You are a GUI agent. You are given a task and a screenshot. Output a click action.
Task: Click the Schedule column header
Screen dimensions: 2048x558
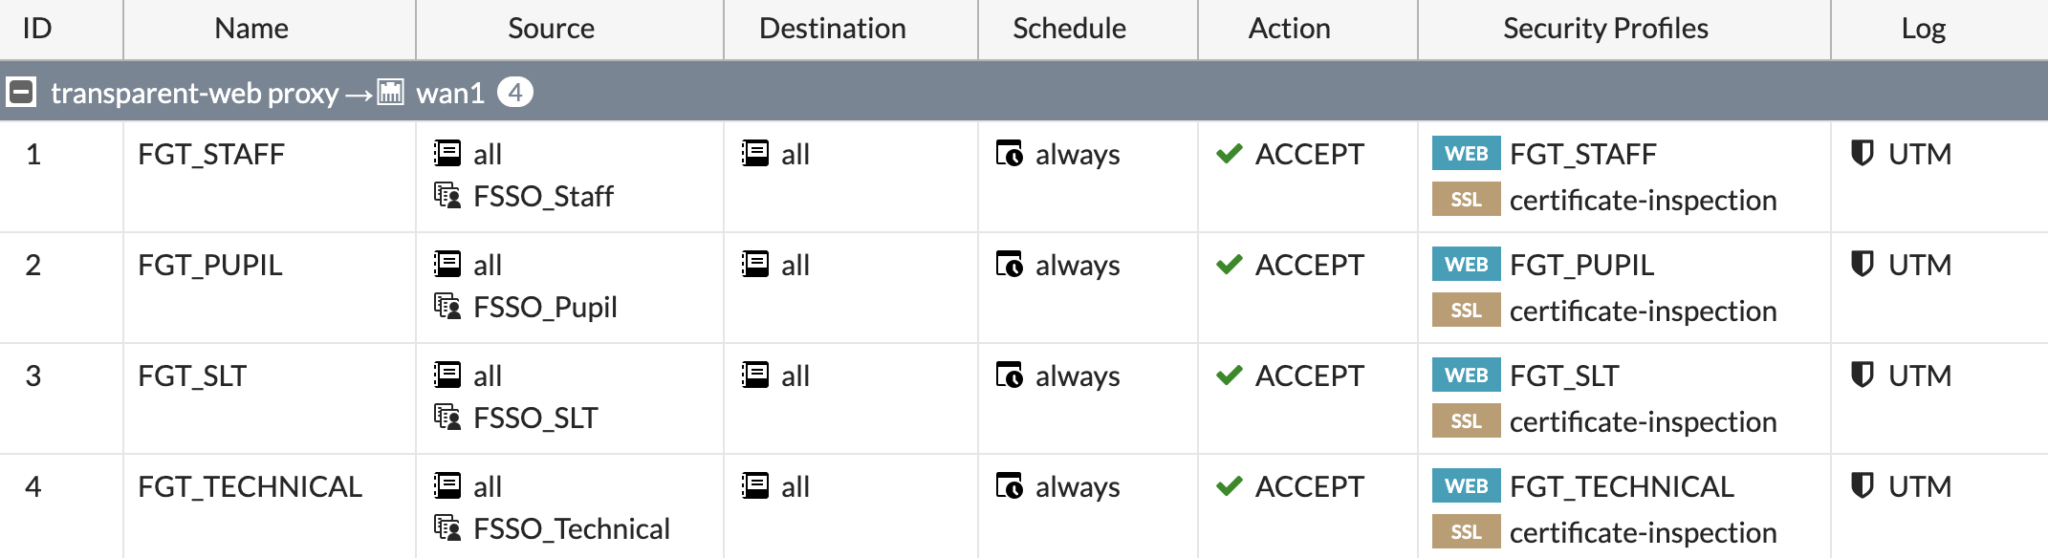pyautogui.click(x=1069, y=29)
